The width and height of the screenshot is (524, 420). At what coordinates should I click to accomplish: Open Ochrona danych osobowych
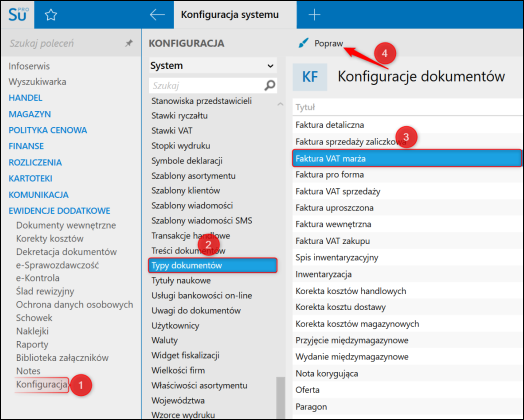75,305
